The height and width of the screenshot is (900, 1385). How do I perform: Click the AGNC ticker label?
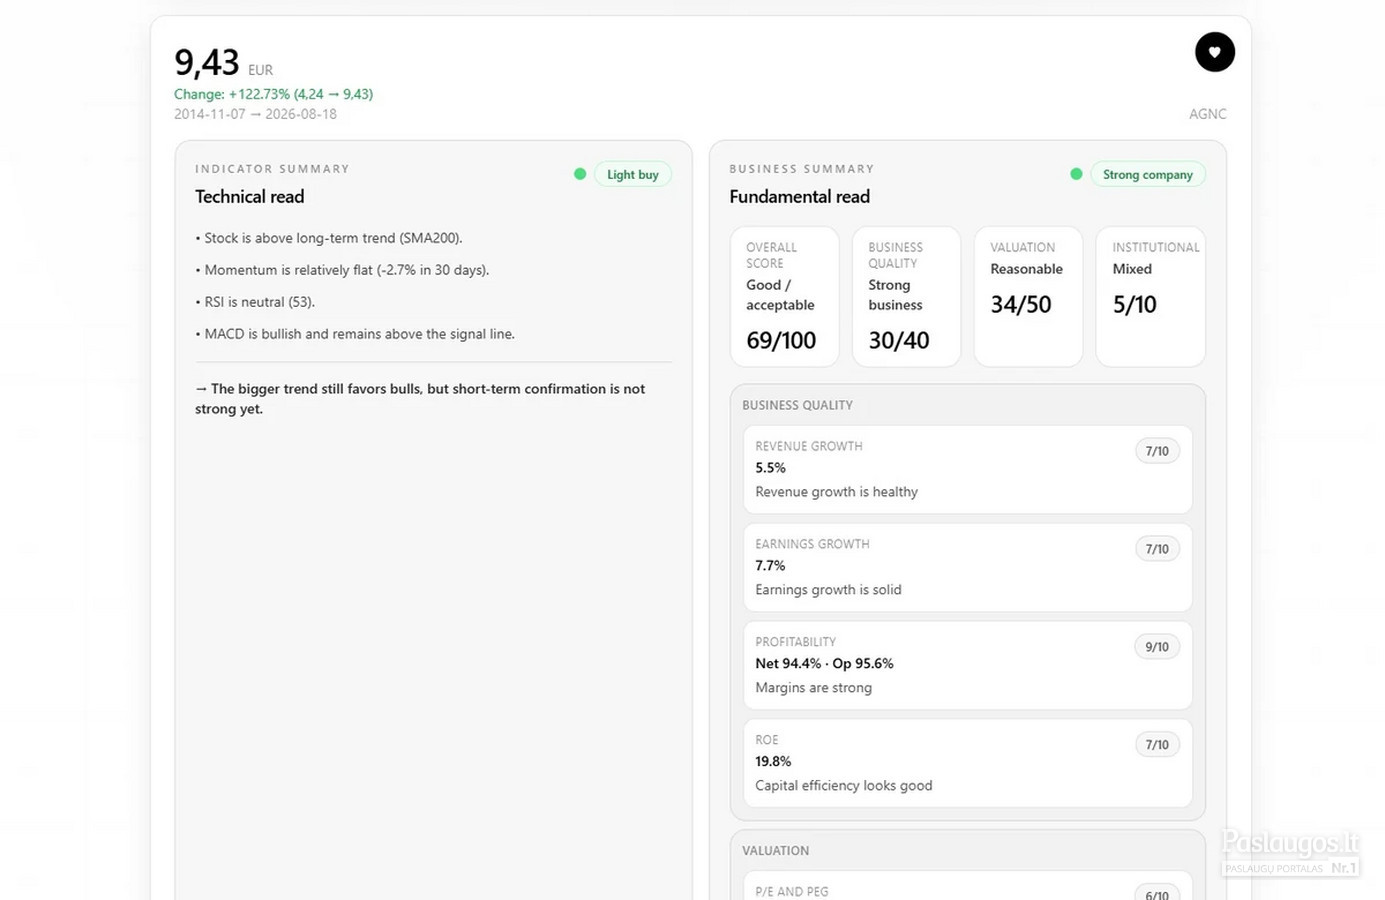(1207, 114)
